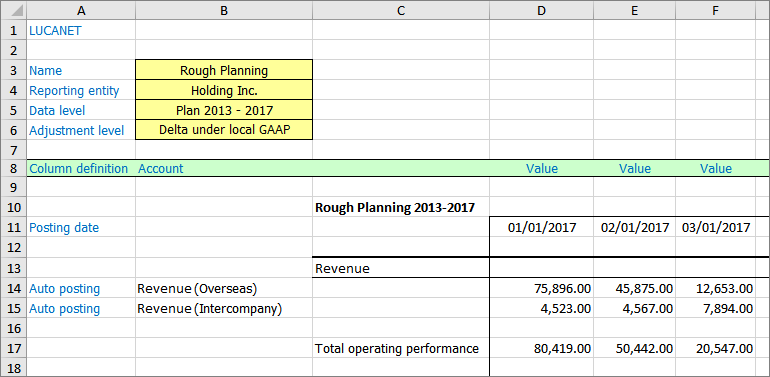The height and width of the screenshot is (377, 770).
Task: Select column F header
Action: 715,10
